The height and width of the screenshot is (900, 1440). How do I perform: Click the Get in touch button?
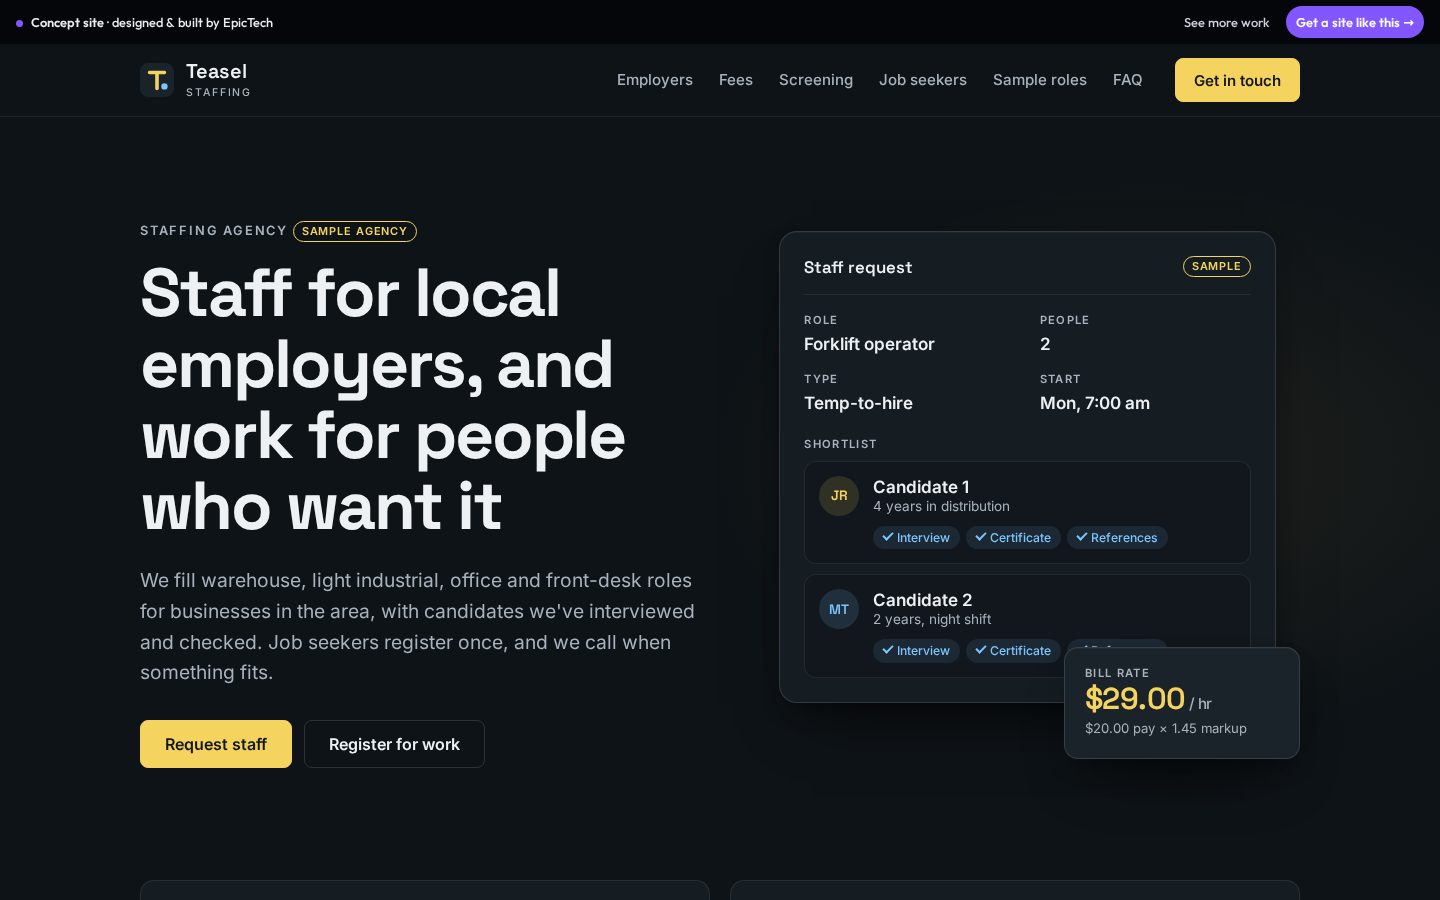click(1237, 80)
